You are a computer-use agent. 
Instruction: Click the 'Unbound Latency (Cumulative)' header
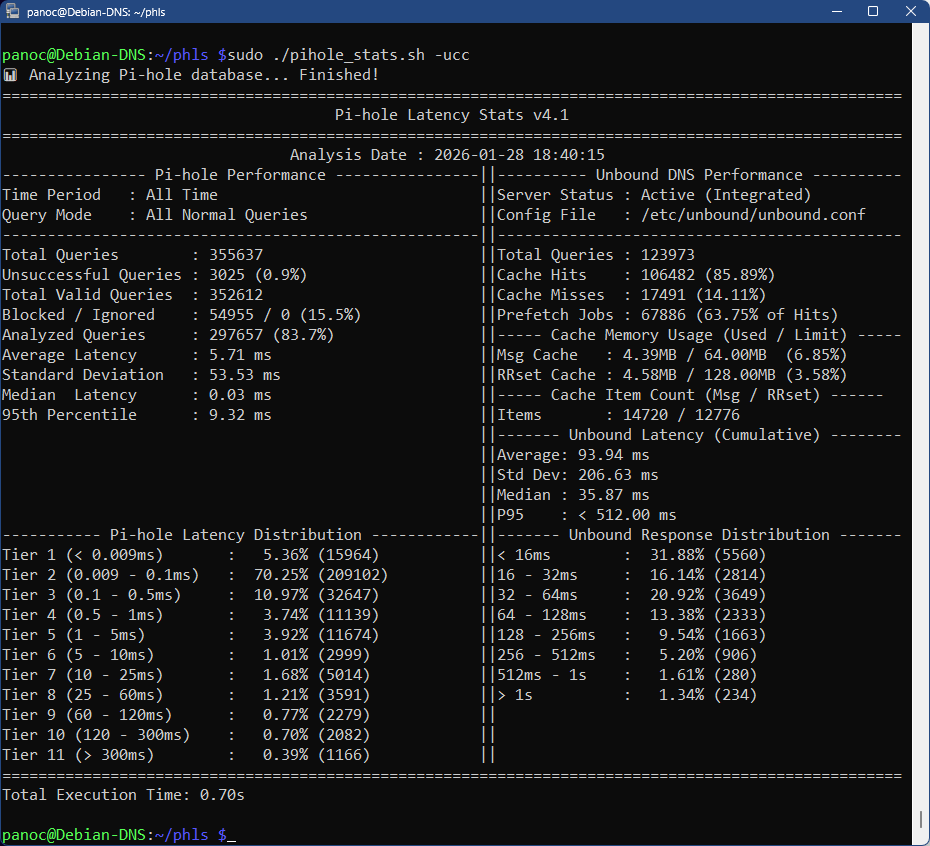pyautogui.click(x=694, y=435)
